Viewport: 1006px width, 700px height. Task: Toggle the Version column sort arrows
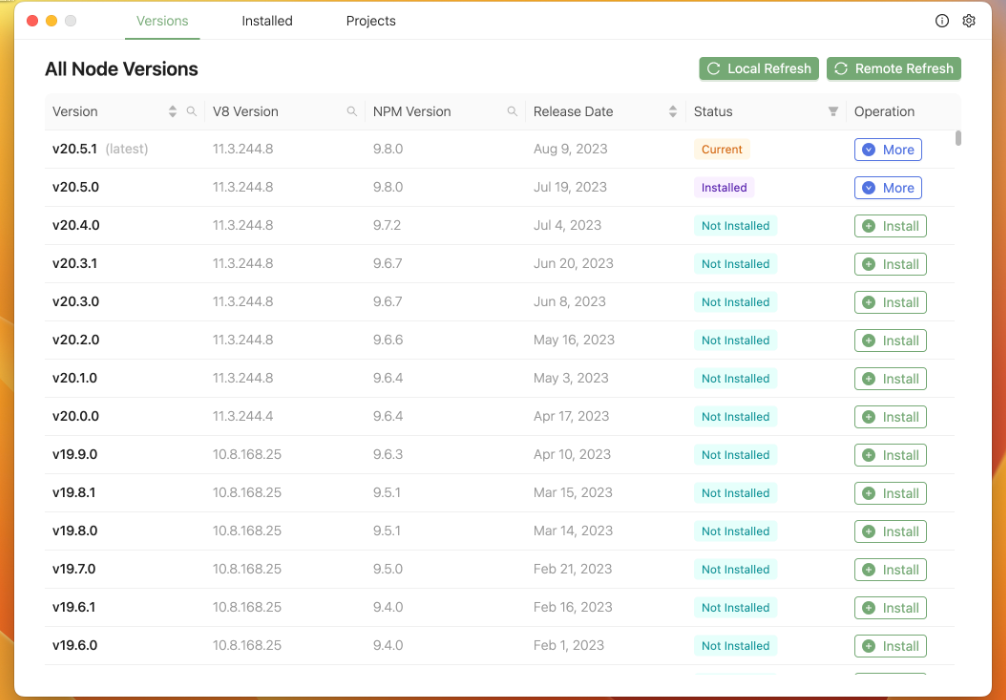pyautogui.click(x=173, y=112)
